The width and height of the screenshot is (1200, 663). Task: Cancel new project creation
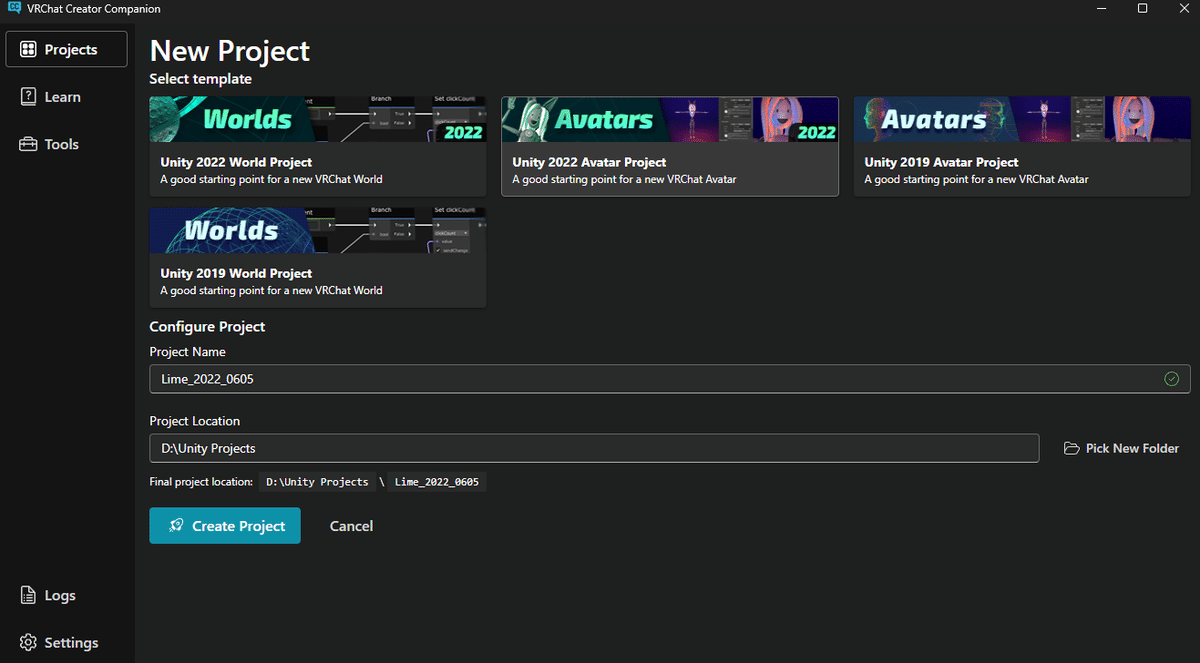pos(351,526)
